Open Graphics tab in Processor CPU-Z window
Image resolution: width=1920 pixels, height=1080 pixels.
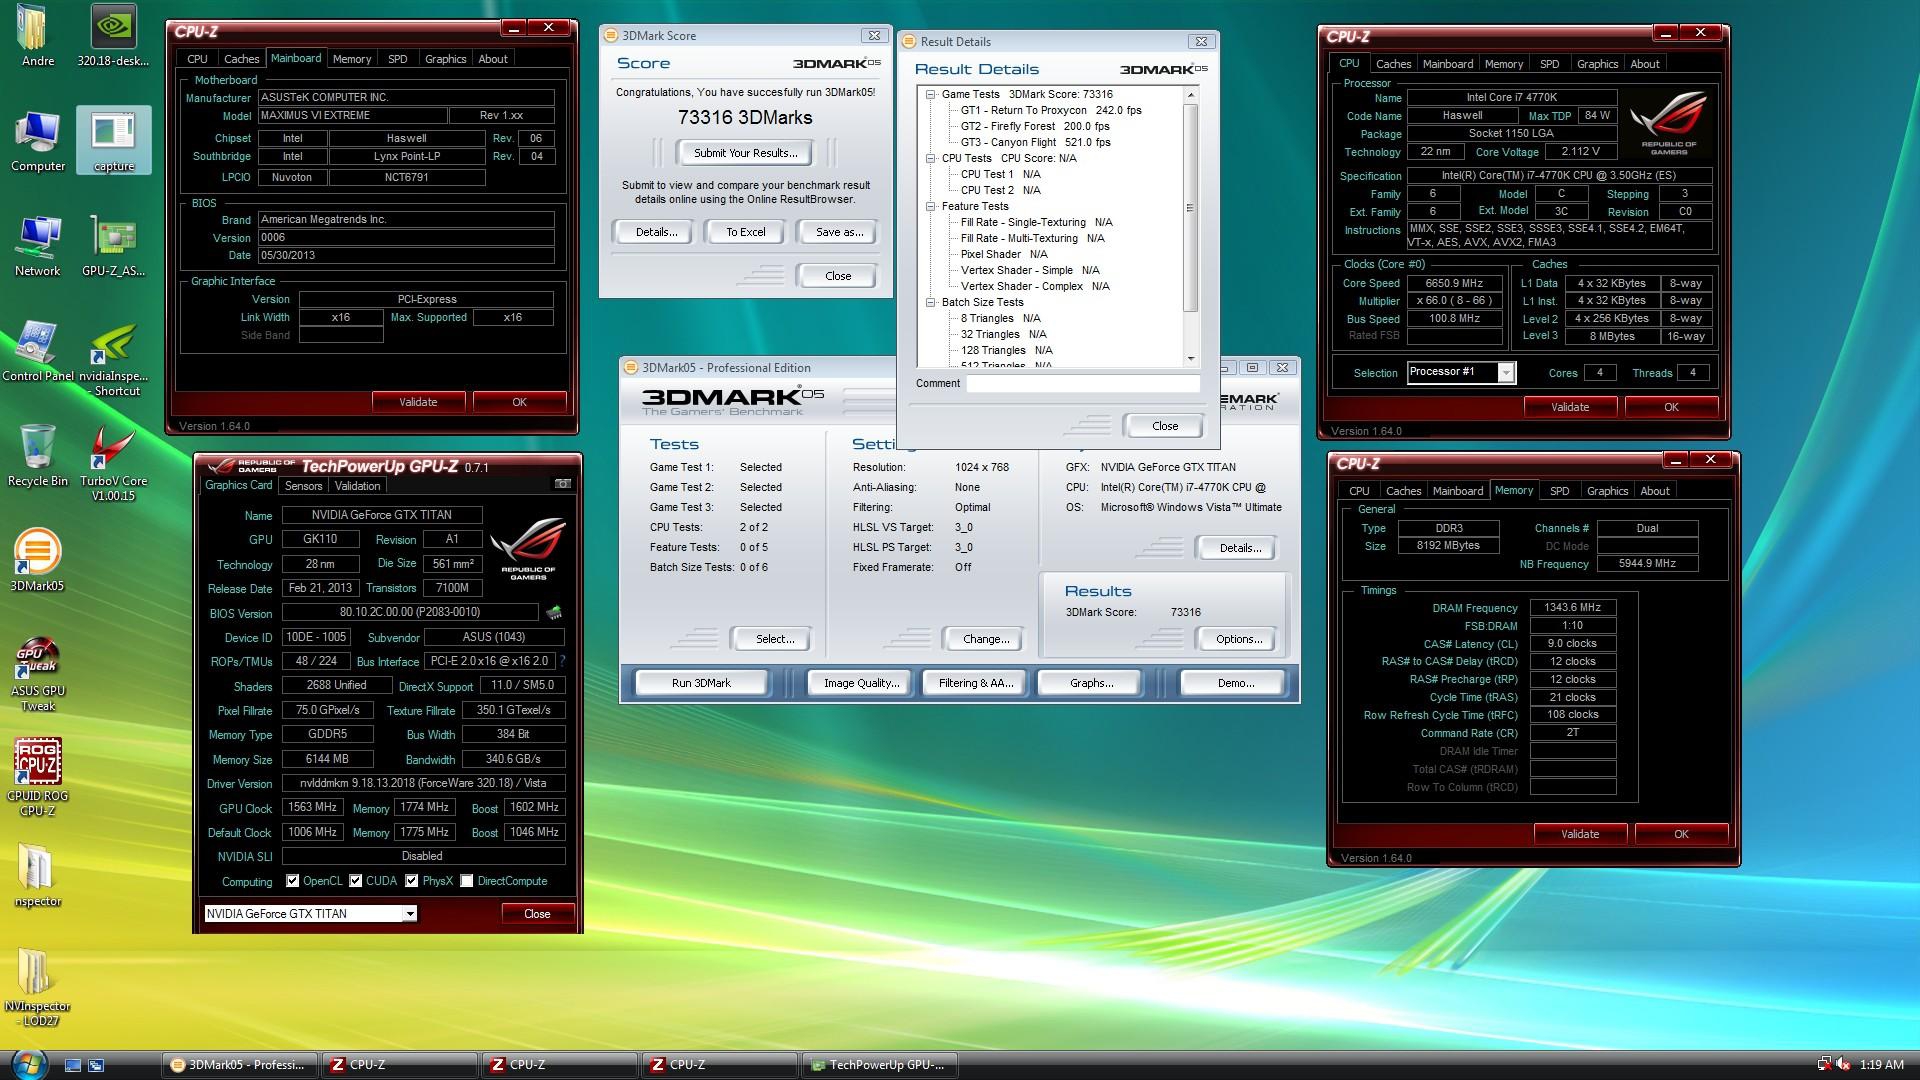coord(1597,64)
